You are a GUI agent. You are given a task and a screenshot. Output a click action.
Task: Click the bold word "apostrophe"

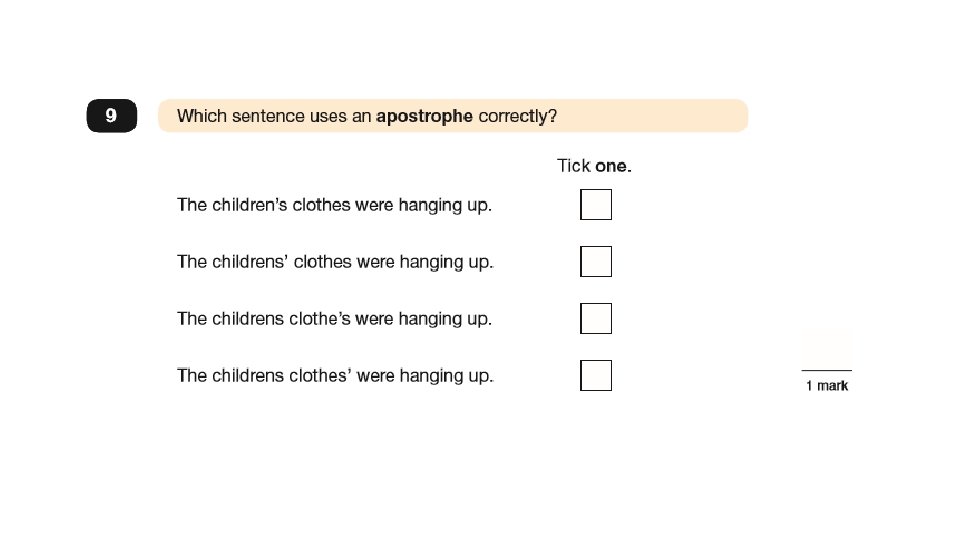pos(424,116)
